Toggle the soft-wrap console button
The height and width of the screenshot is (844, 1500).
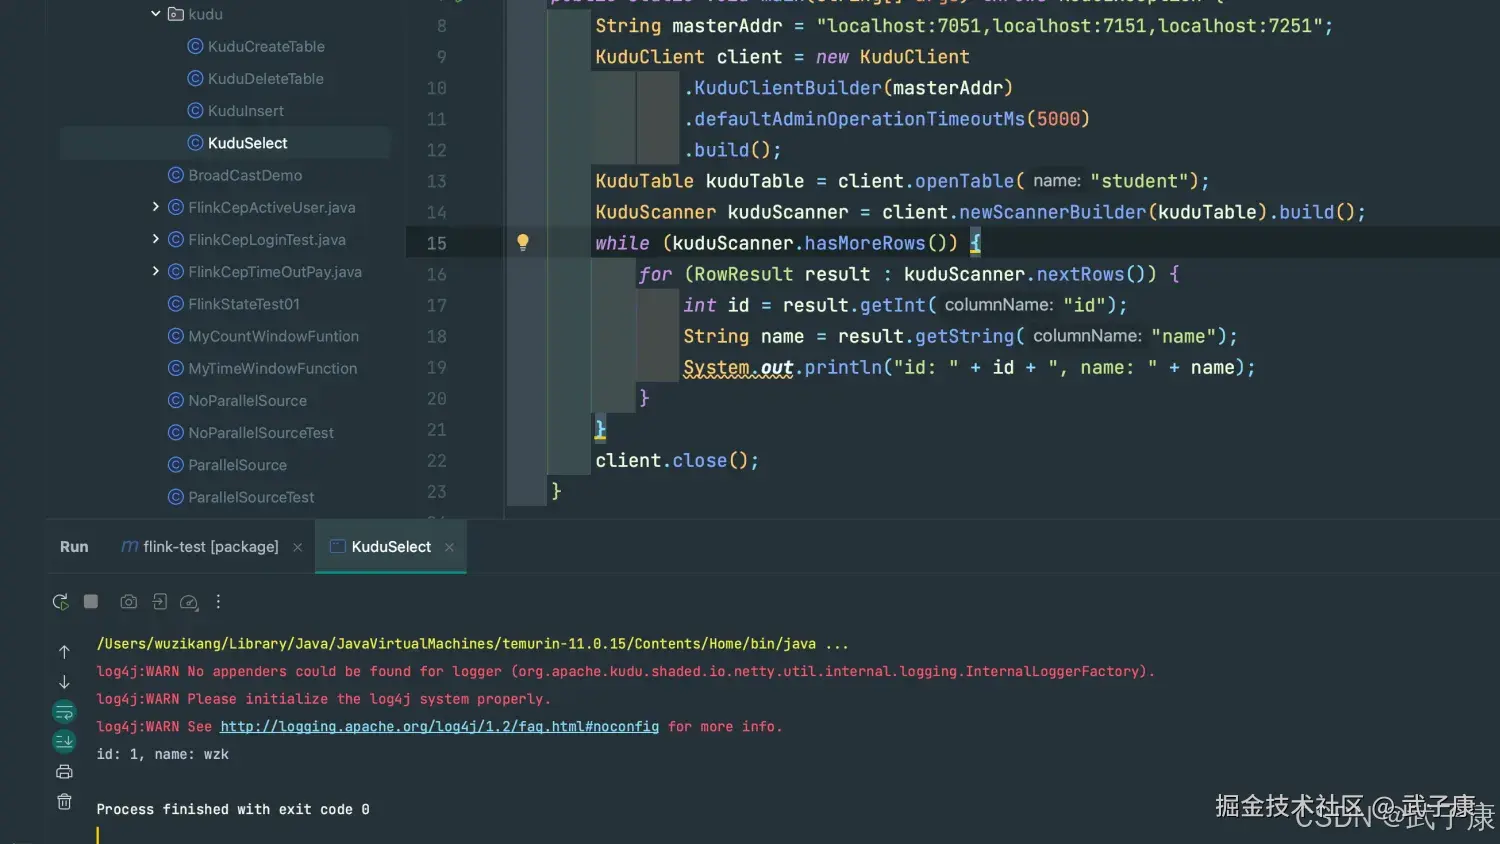click(64, 712)
